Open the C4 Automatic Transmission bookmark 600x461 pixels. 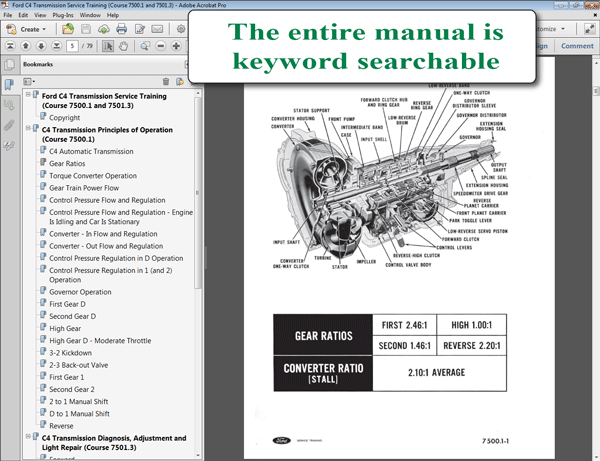(91, 151)
